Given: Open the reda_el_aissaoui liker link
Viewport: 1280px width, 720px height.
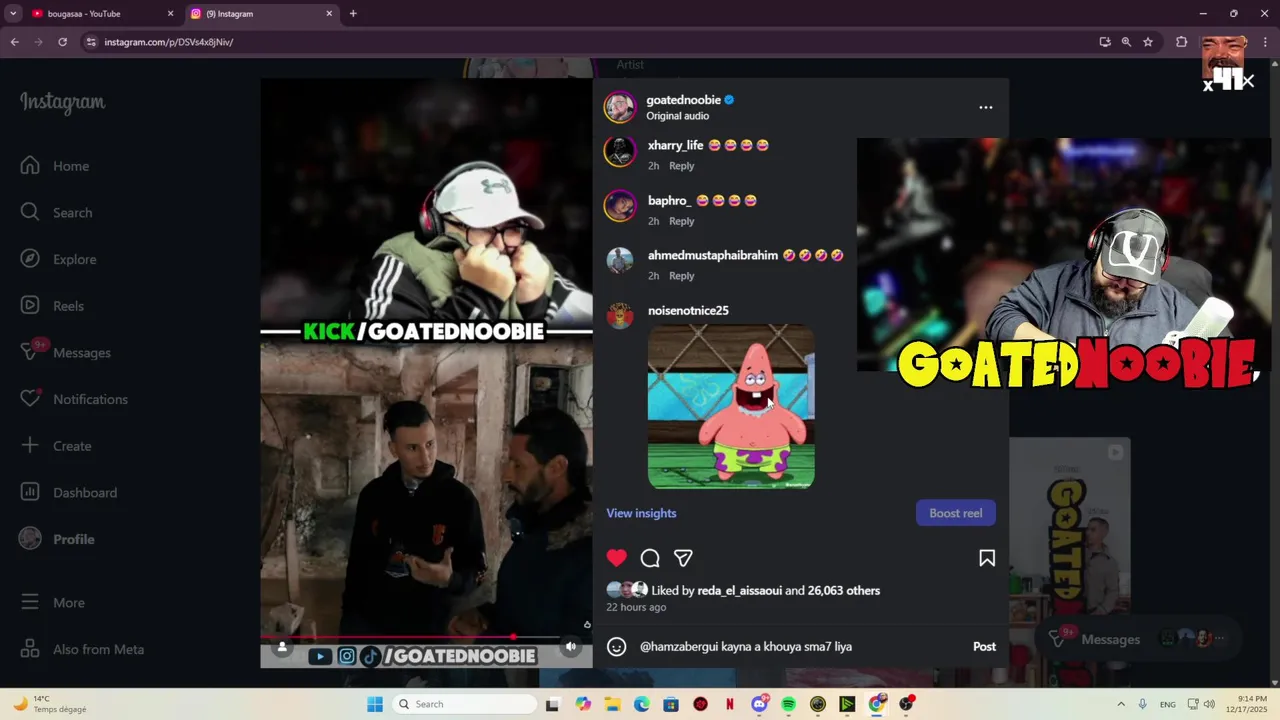Looking at the screenshot, I should pos(739,591).
